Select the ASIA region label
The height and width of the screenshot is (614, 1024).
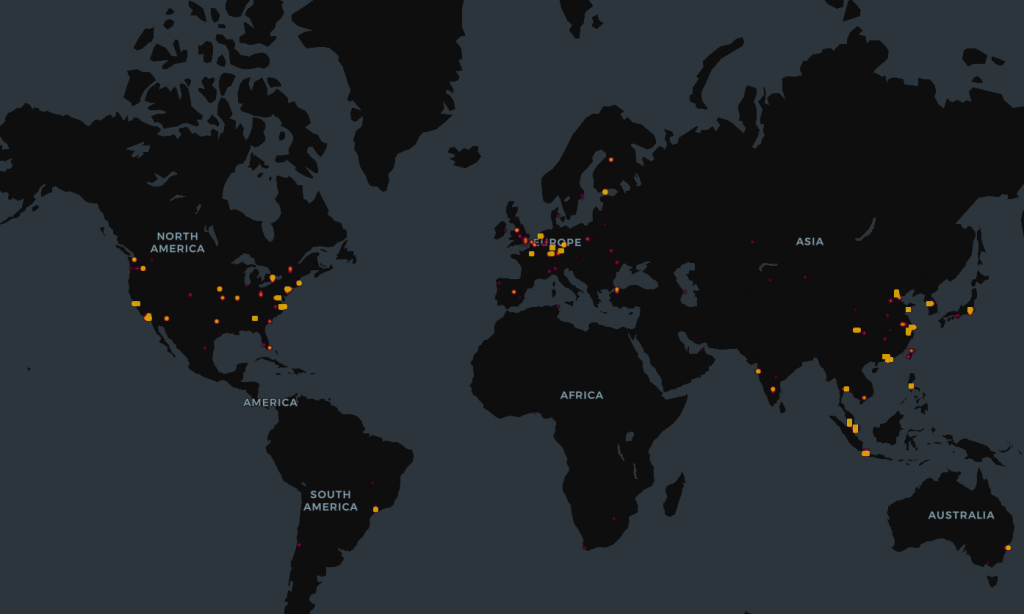tap(808, 241)
